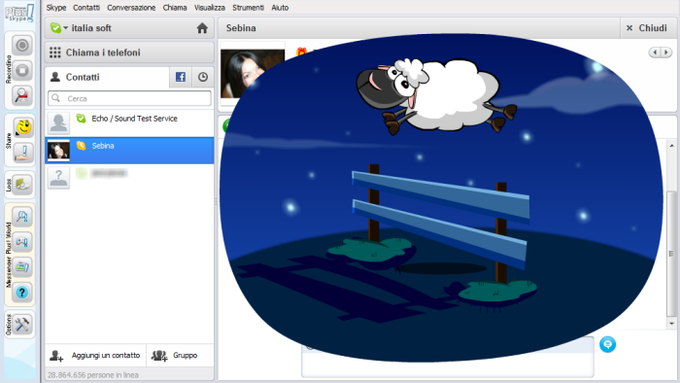This screenshot has height=383, width=680.
Task: Open the status dropdown next to italia soft
Action: tap(65, 28)
